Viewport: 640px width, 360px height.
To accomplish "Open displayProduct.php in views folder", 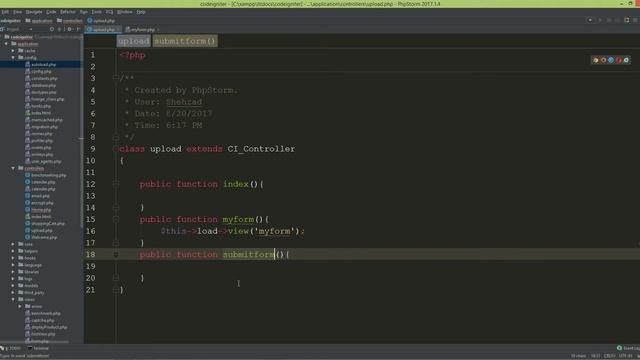I will [49, 327].
